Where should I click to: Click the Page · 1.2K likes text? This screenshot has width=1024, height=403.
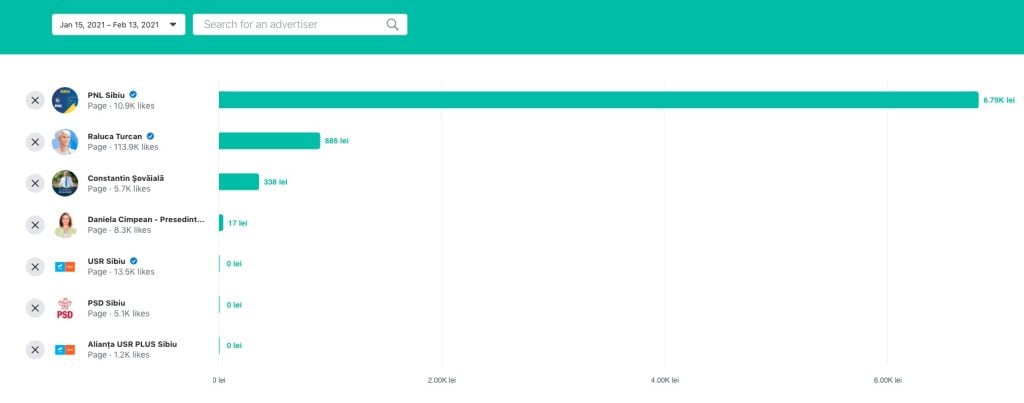(x=118, y=355)
